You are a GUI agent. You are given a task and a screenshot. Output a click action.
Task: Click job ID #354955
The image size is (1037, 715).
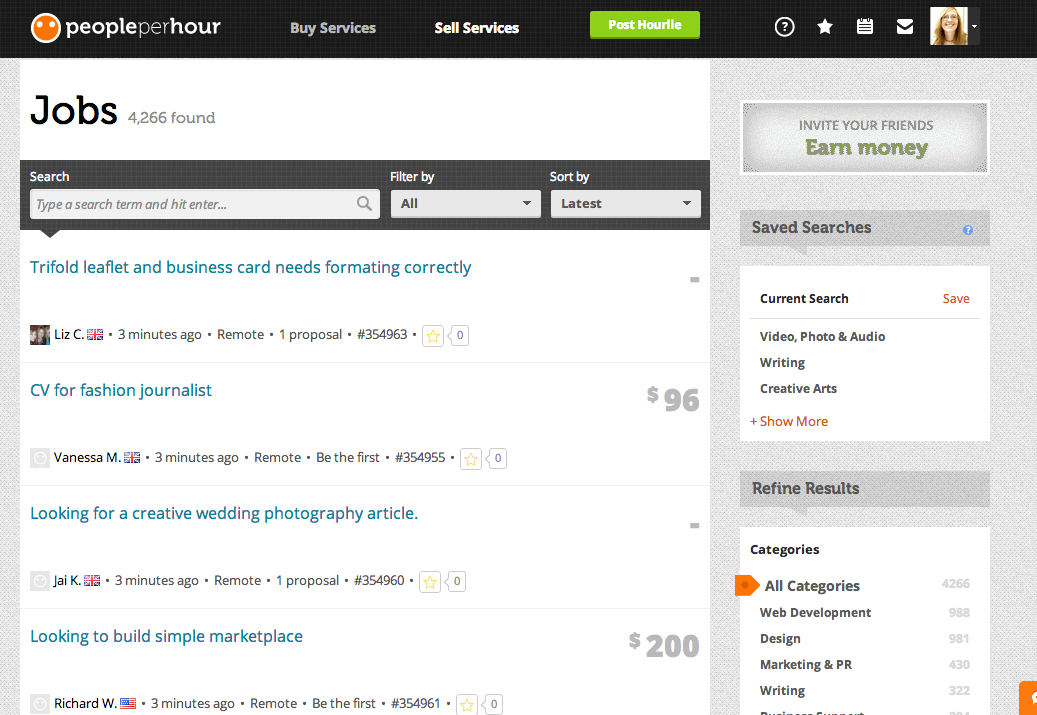(420, 458)
